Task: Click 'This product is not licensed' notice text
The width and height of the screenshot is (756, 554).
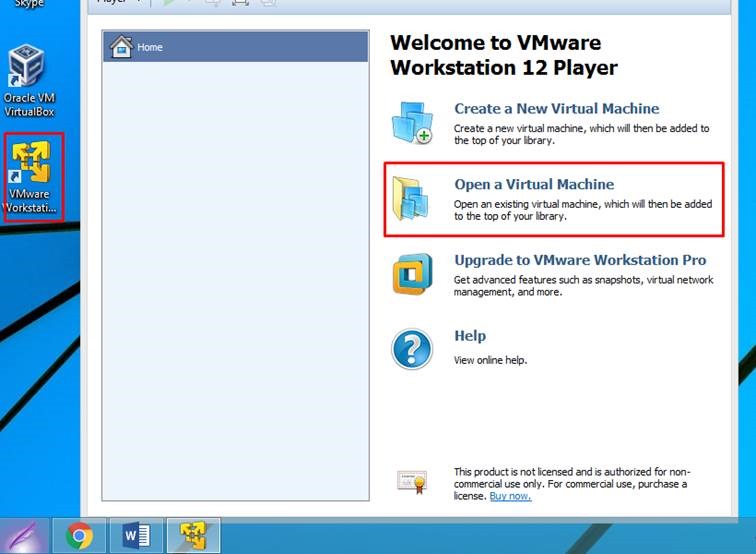Action: [572, 484]
